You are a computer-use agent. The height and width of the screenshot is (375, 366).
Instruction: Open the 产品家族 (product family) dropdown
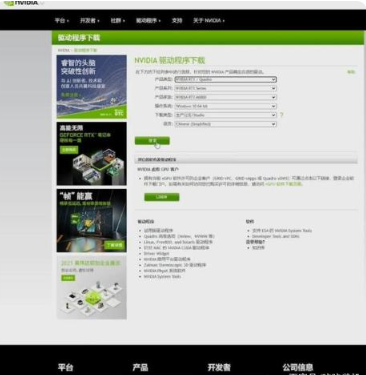coord(226,97)
